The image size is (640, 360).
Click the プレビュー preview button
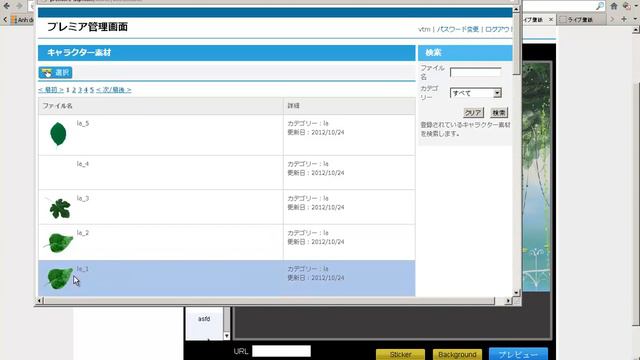pyautogui.click(x=518, y=354)
